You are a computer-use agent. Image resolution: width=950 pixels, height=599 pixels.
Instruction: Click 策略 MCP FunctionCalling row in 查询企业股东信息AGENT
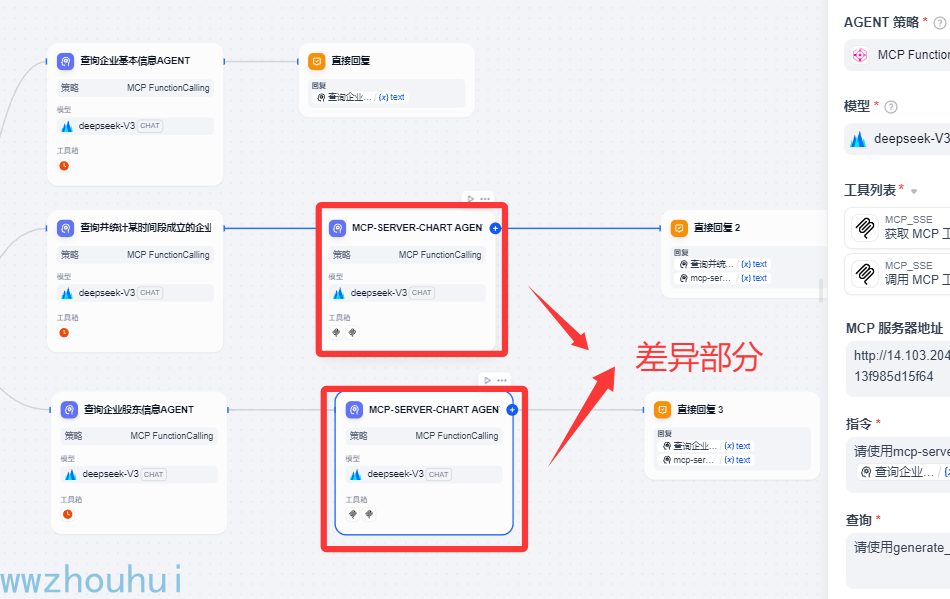(139, 436)
